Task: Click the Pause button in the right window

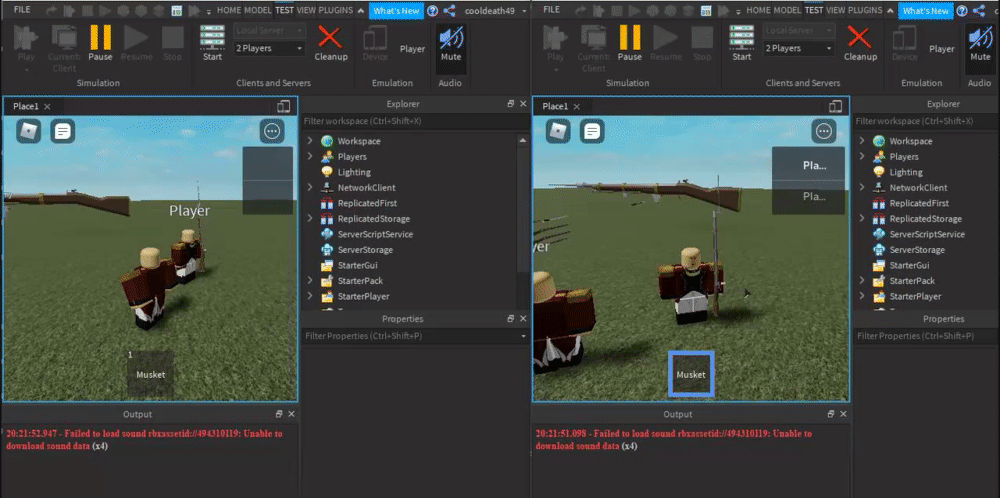Action: click(x=629, y=43)
